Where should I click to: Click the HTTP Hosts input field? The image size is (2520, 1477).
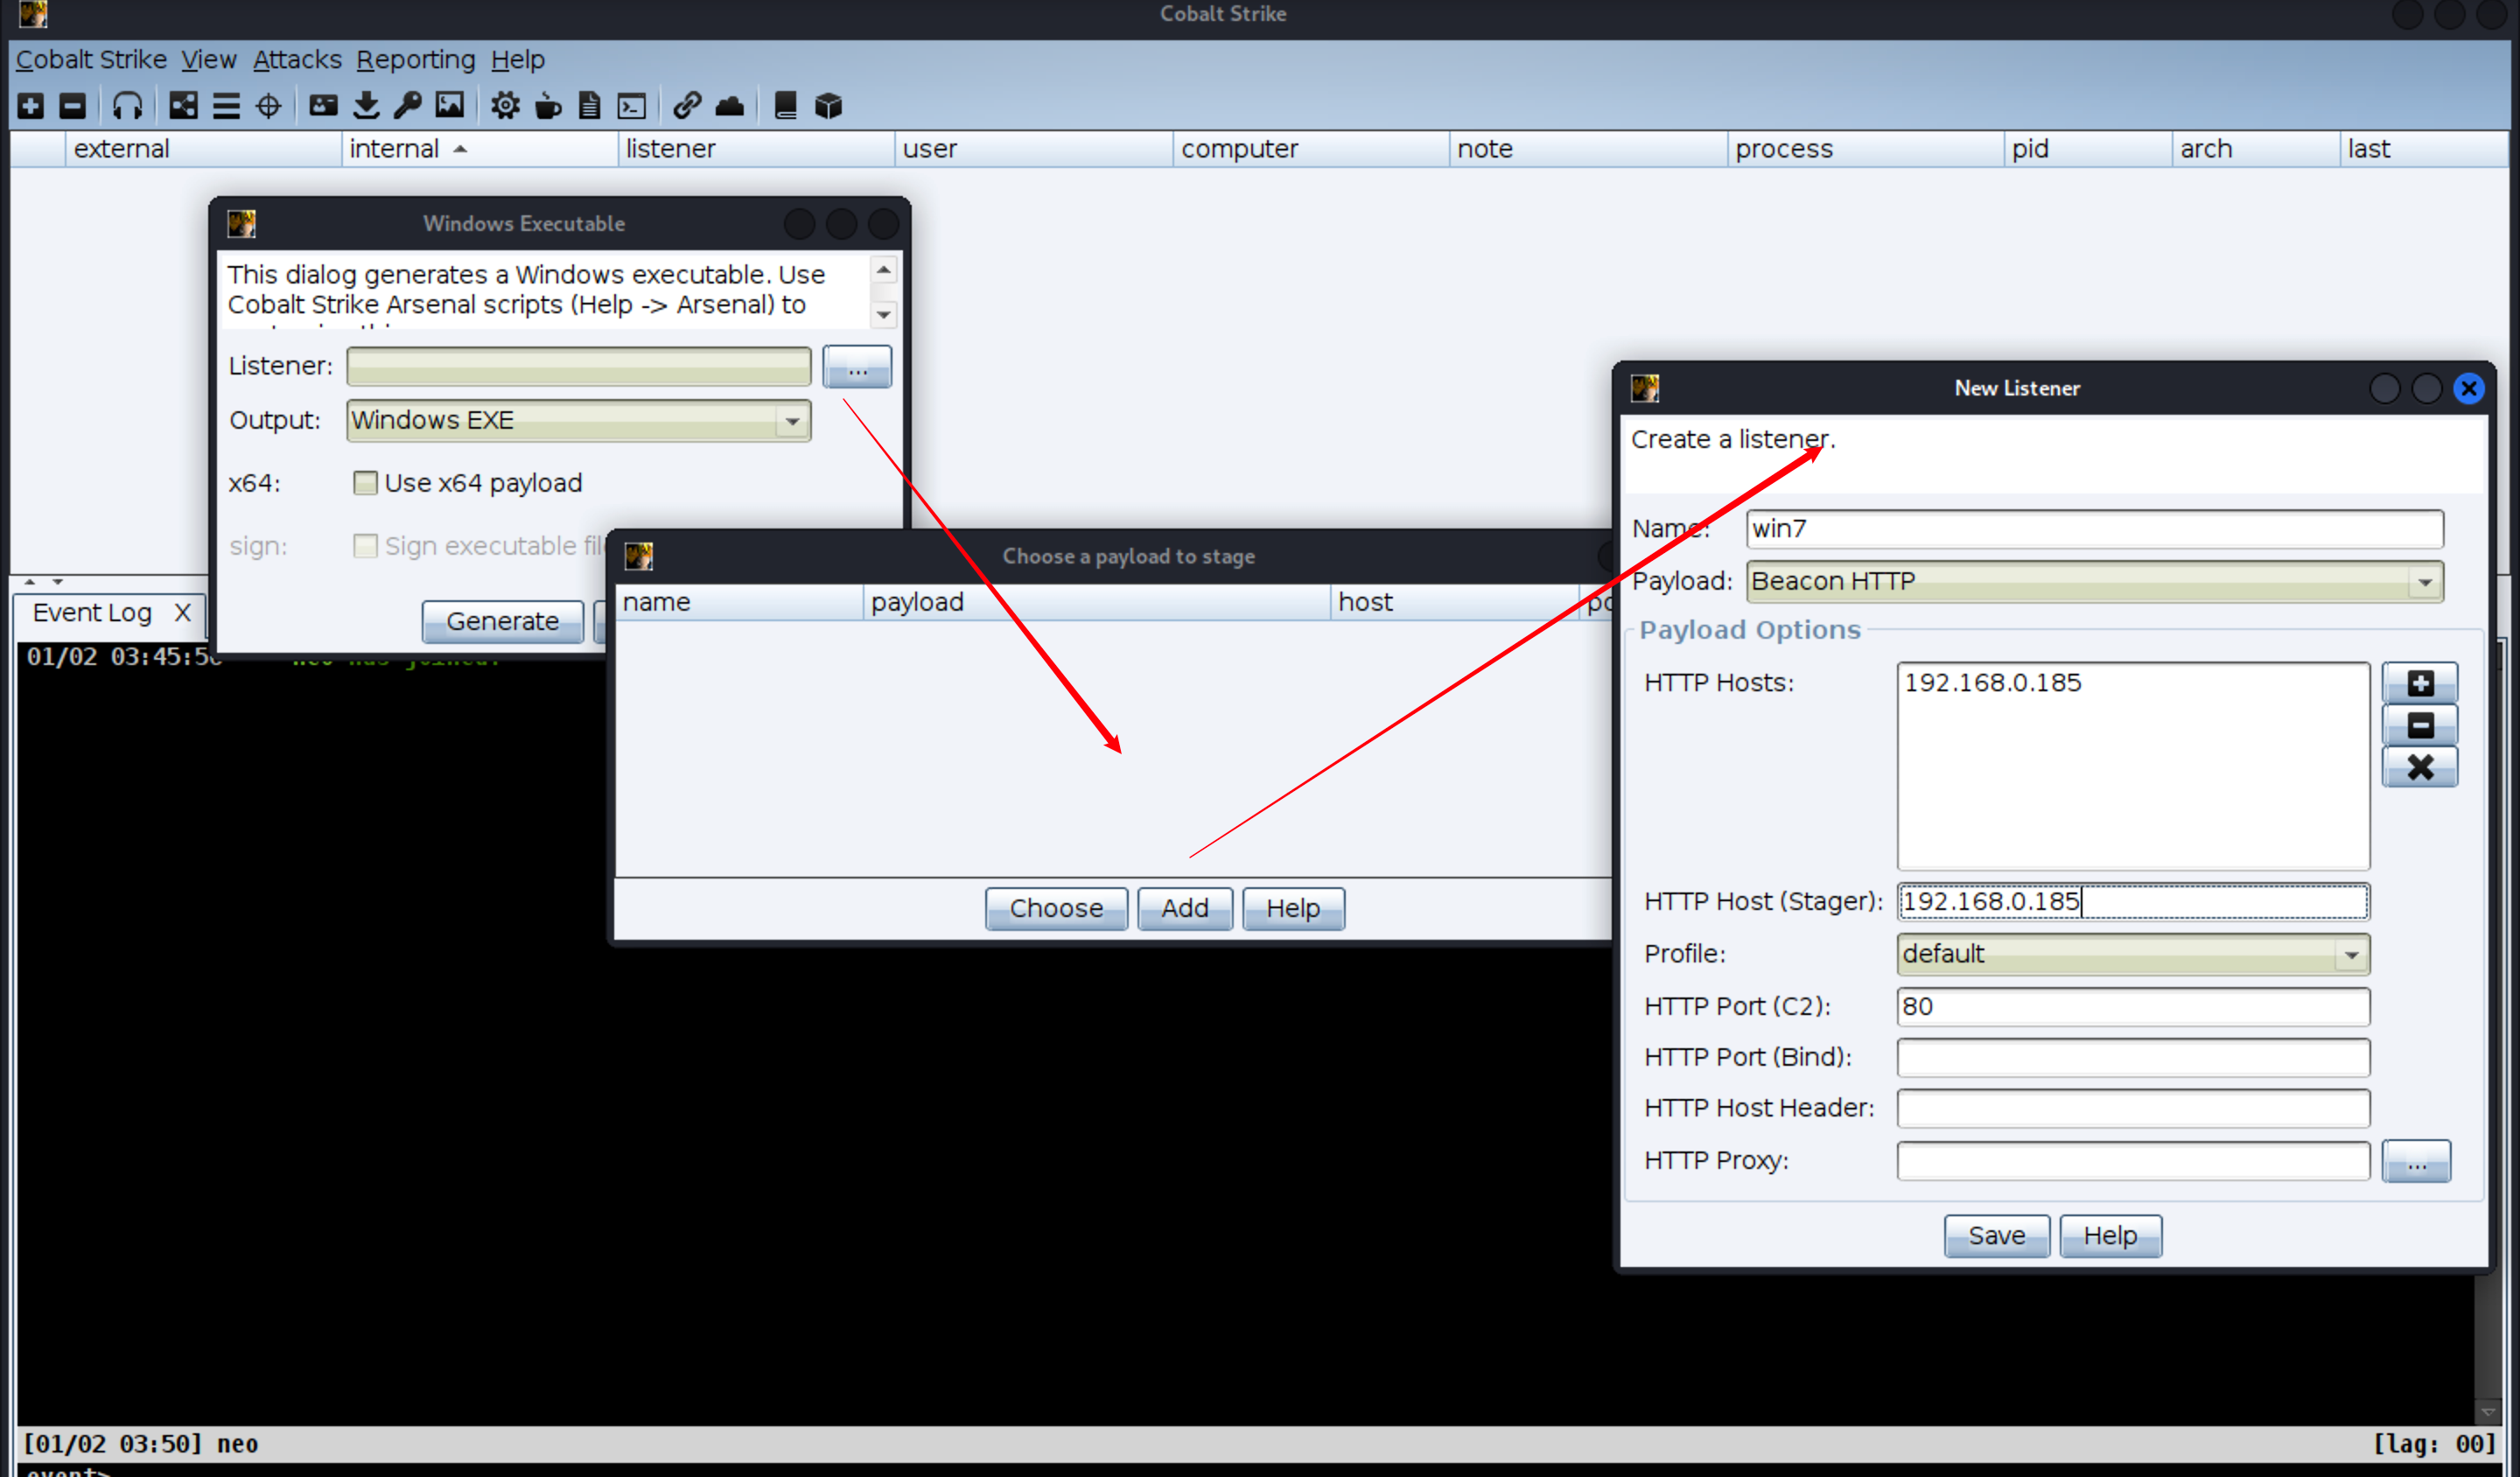click(x=2131, y=765)
